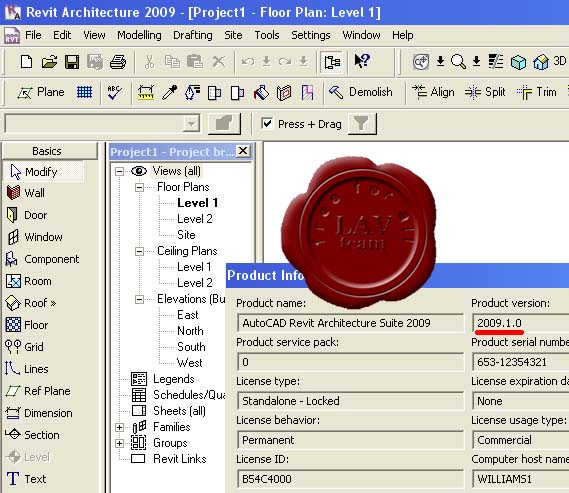Open the South elevation view
The width and height of the screenshot is (569, 493).
click(x=191, y=347)
